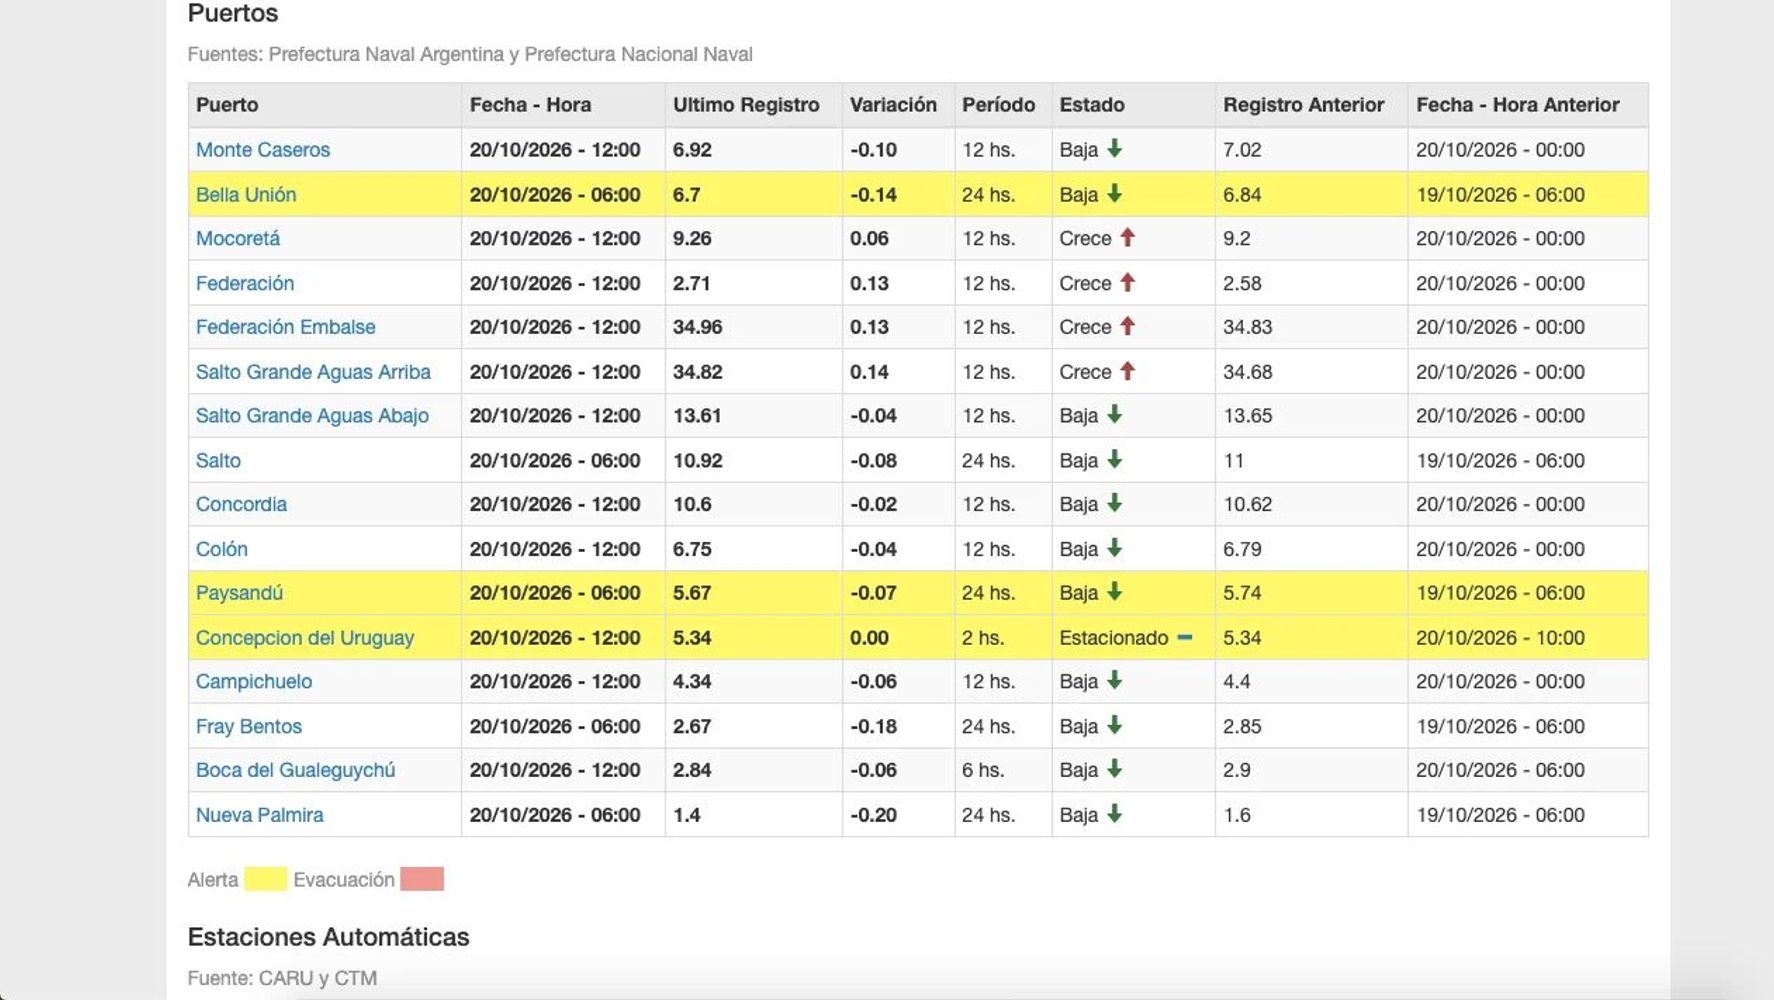
Task: Click the Estaciones Automáticas heading
Action: click(x=328, y=937)
